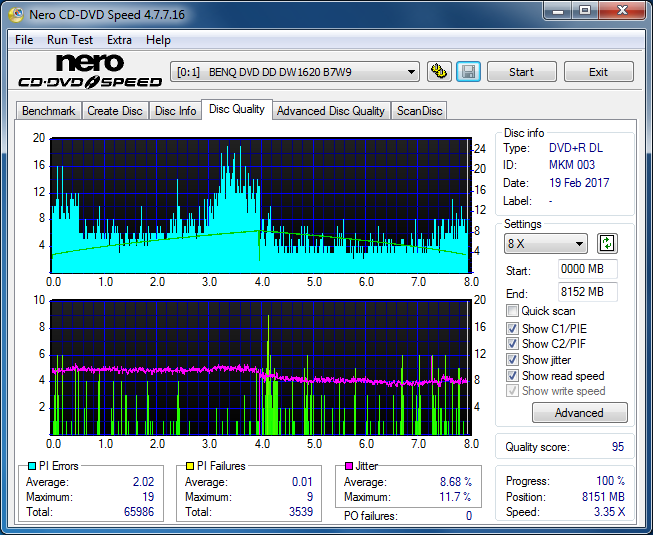Switch to the Advanced Disc Quality tab

(331, 111)
